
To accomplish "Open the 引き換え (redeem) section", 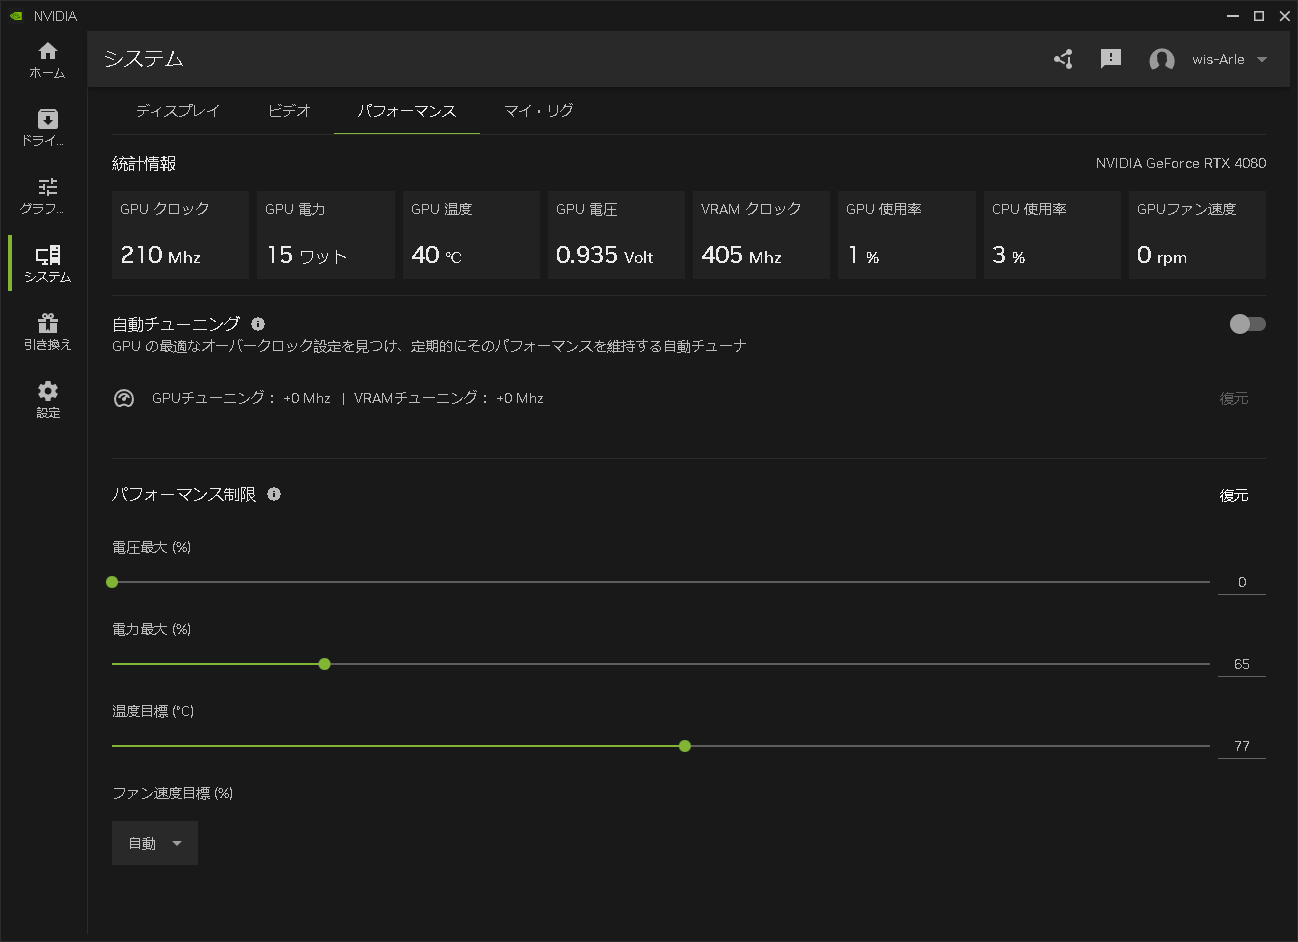I will (46, 331).
